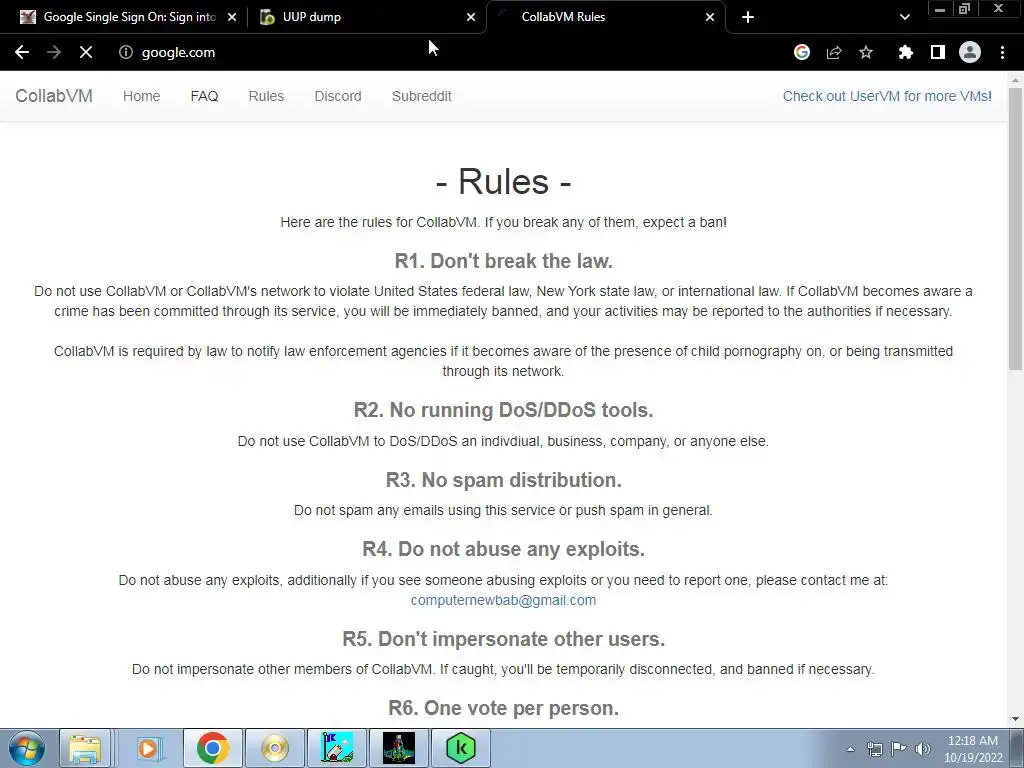
Task: Open the Home nav link
Action: [x=142, y=96]
